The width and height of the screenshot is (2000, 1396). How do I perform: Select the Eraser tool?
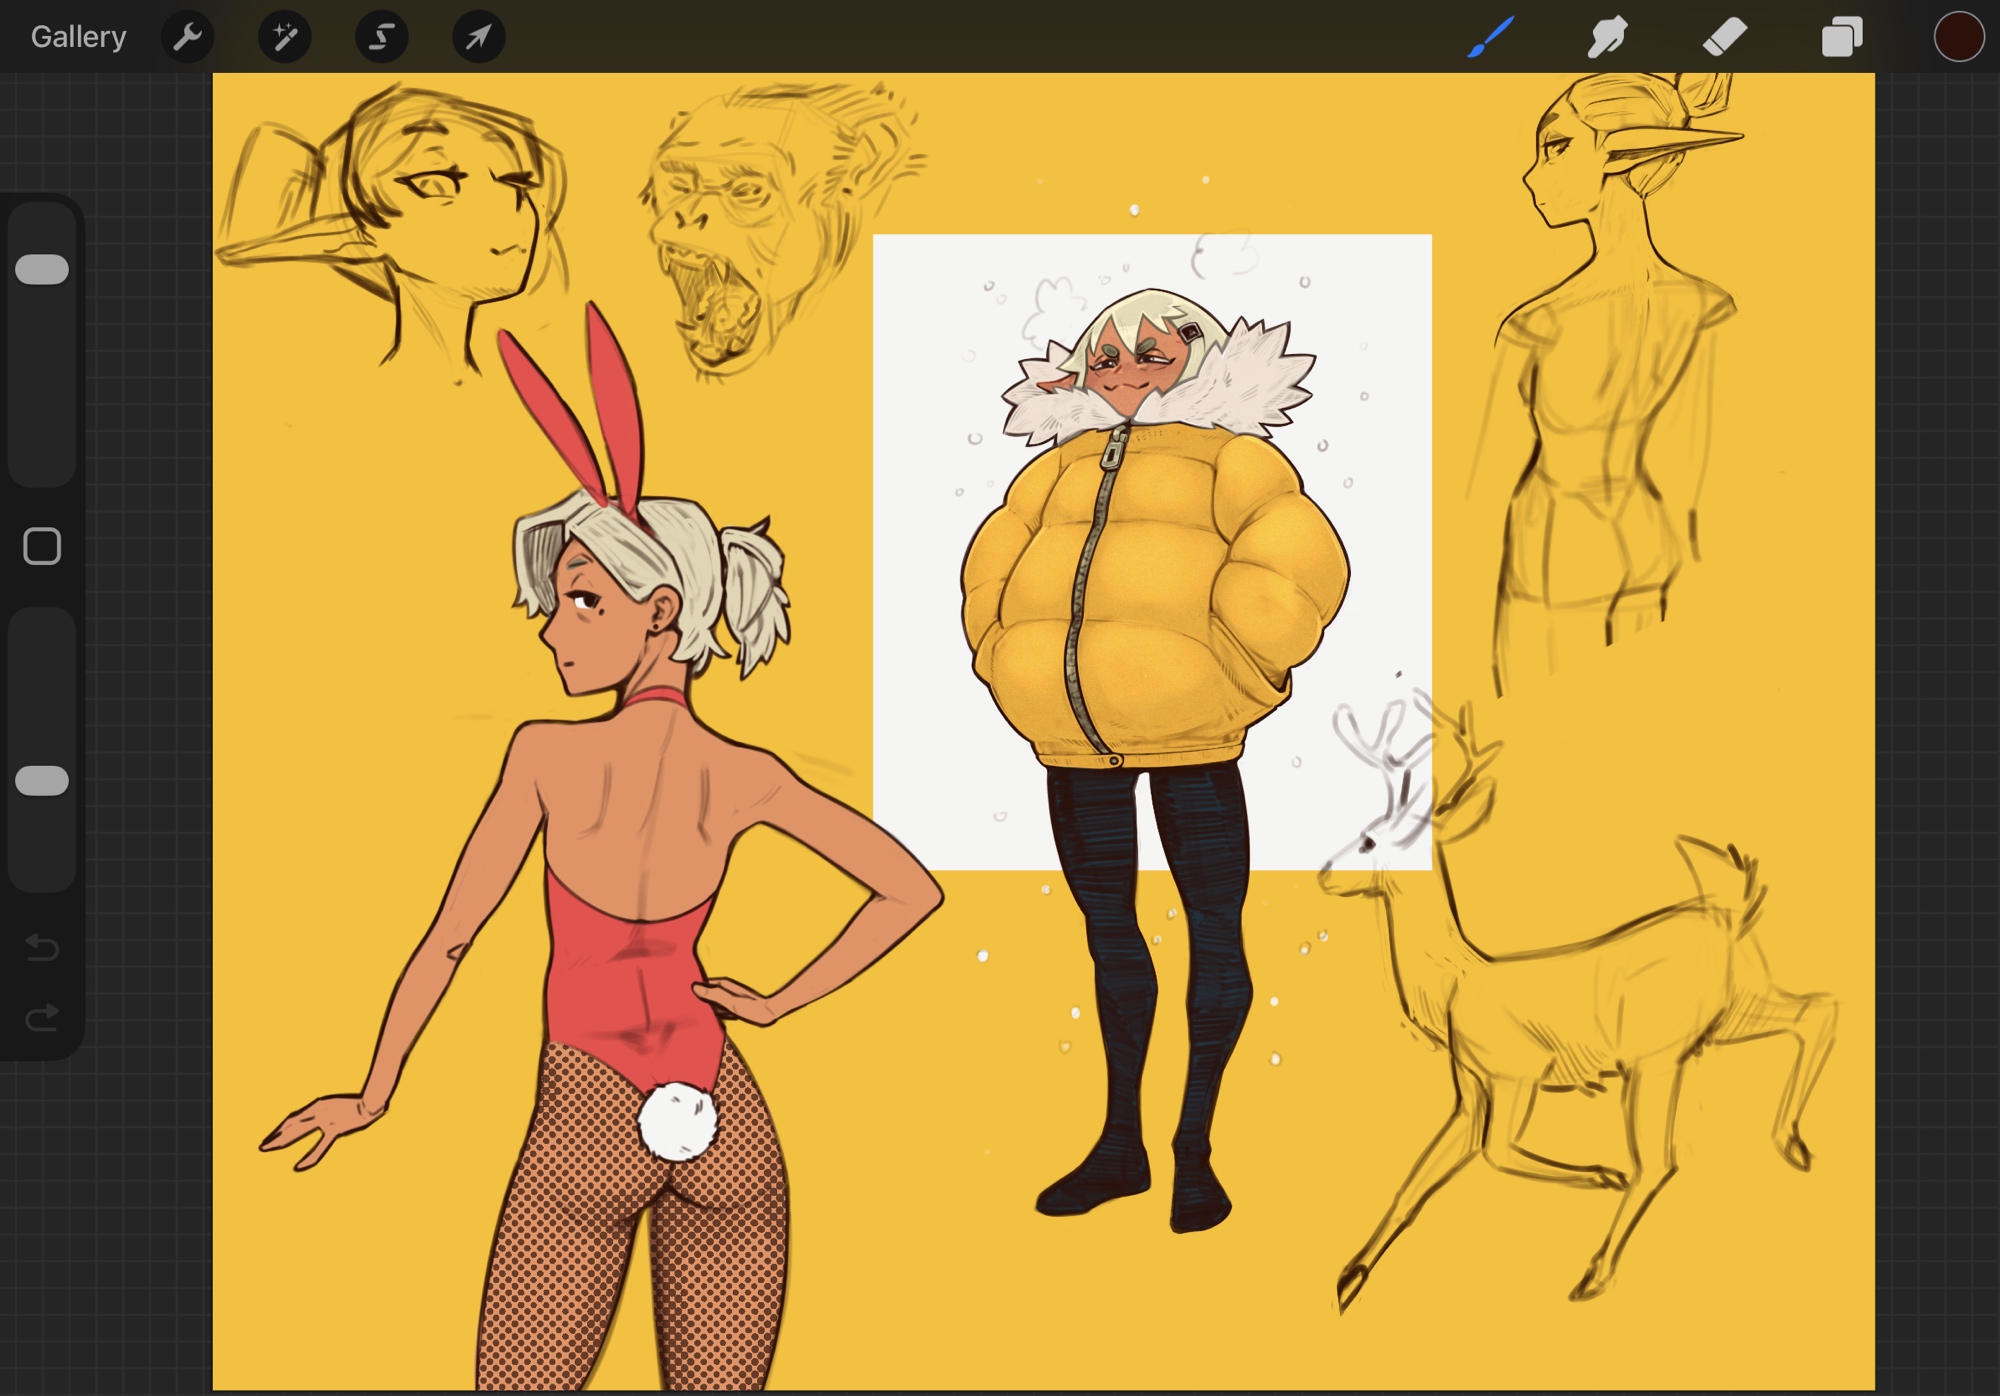1725,37
